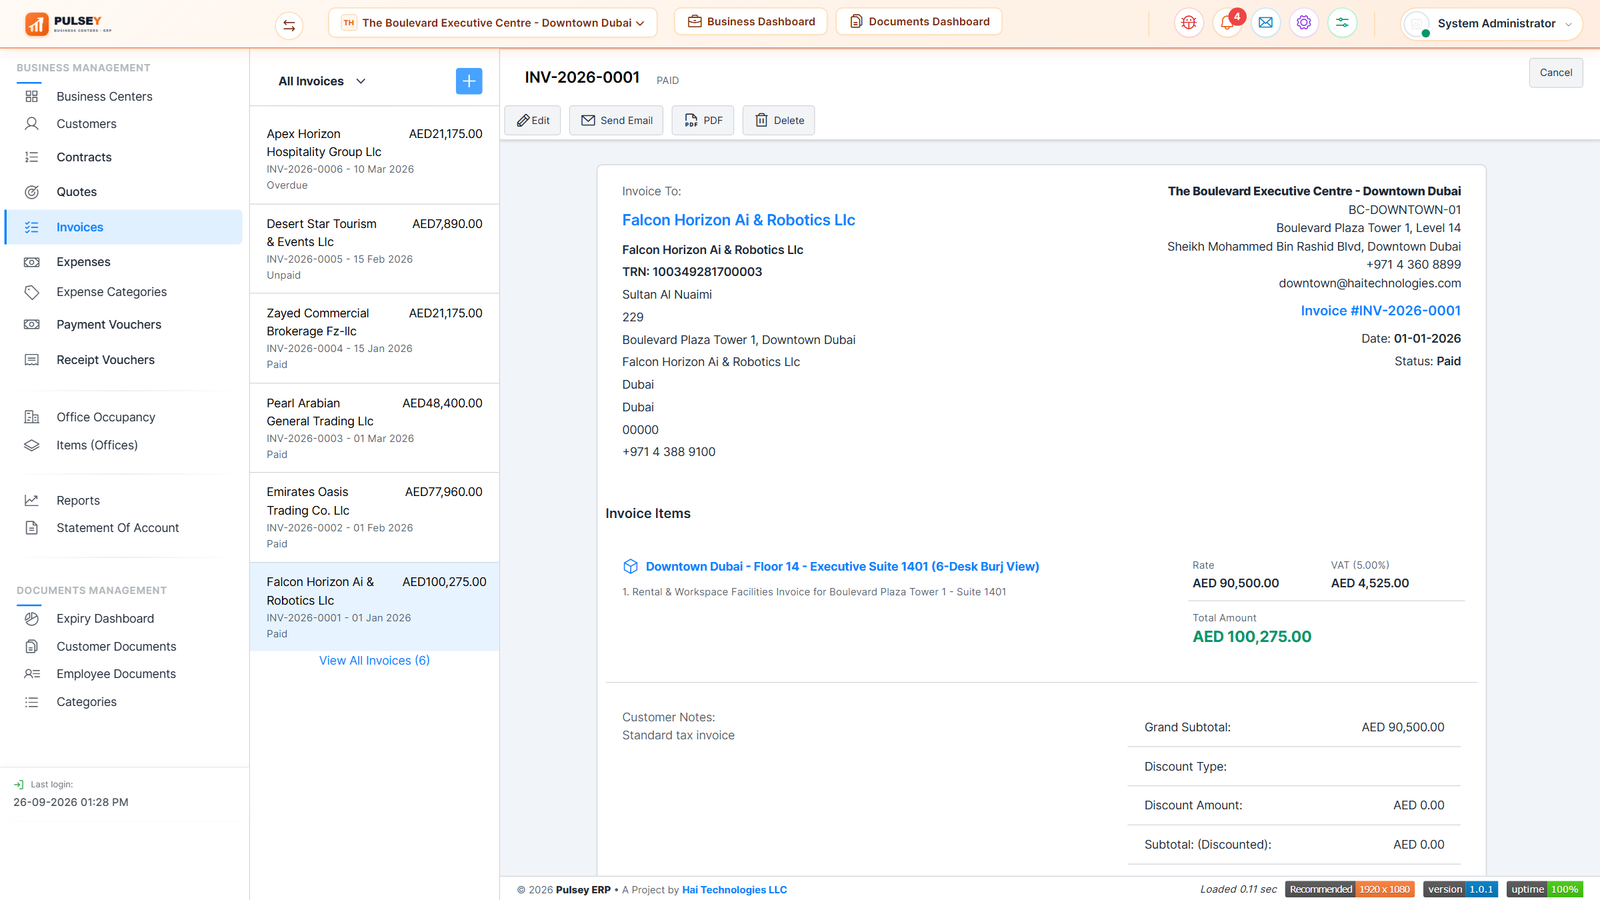Click the Expiry Dashboard icon
This screenshot has height=900, width=1600.
pos(32,619)
